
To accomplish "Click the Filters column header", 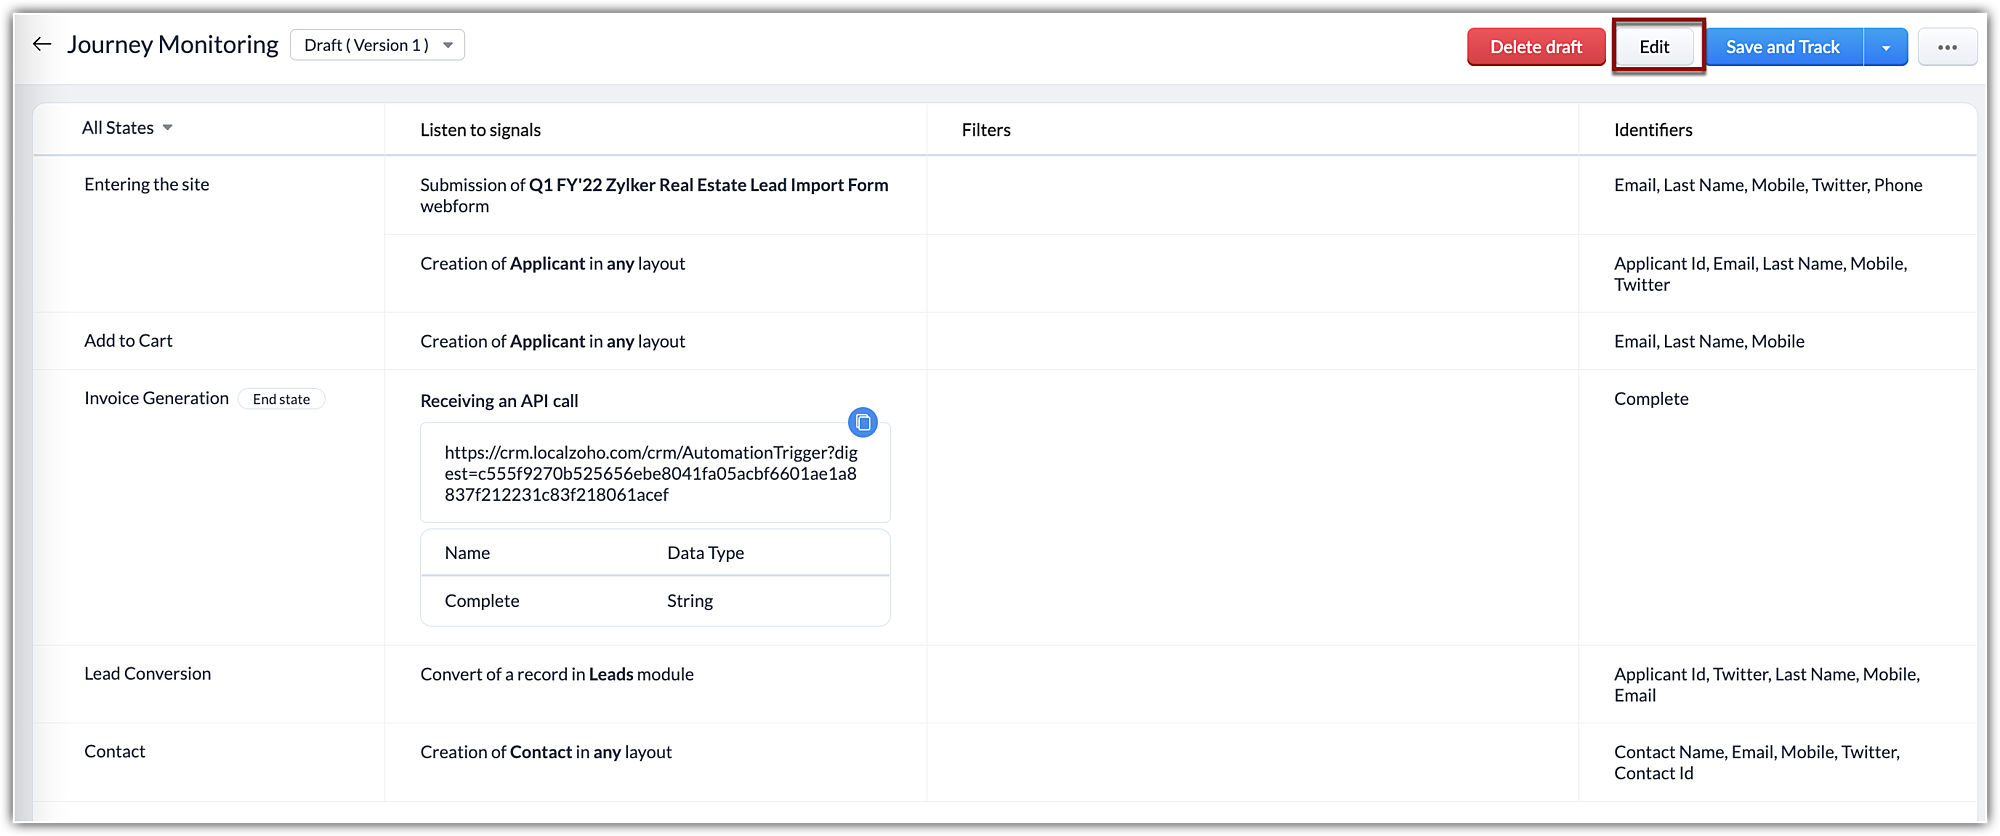I will click(x=986, y=130).
